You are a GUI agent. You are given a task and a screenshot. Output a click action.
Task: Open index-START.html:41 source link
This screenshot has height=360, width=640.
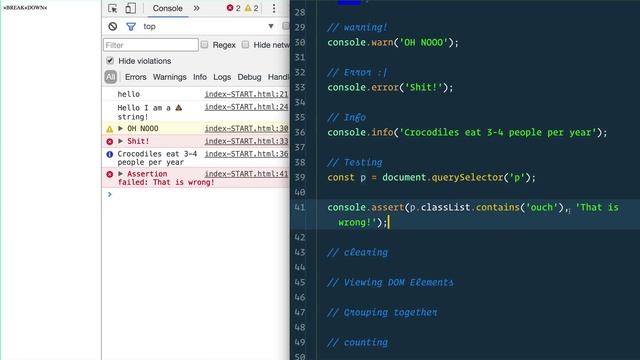click(246, 174)
